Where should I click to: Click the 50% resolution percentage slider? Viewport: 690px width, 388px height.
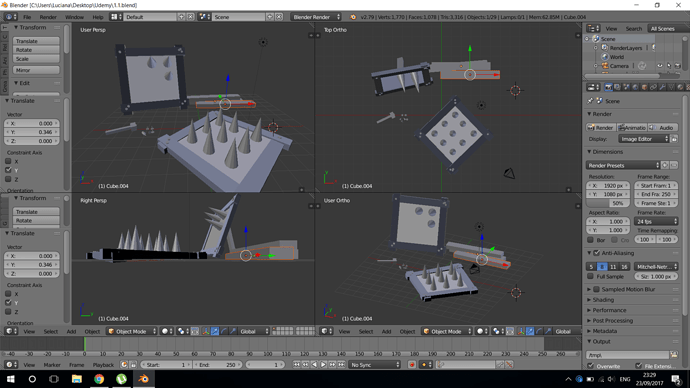pos(609,203)
